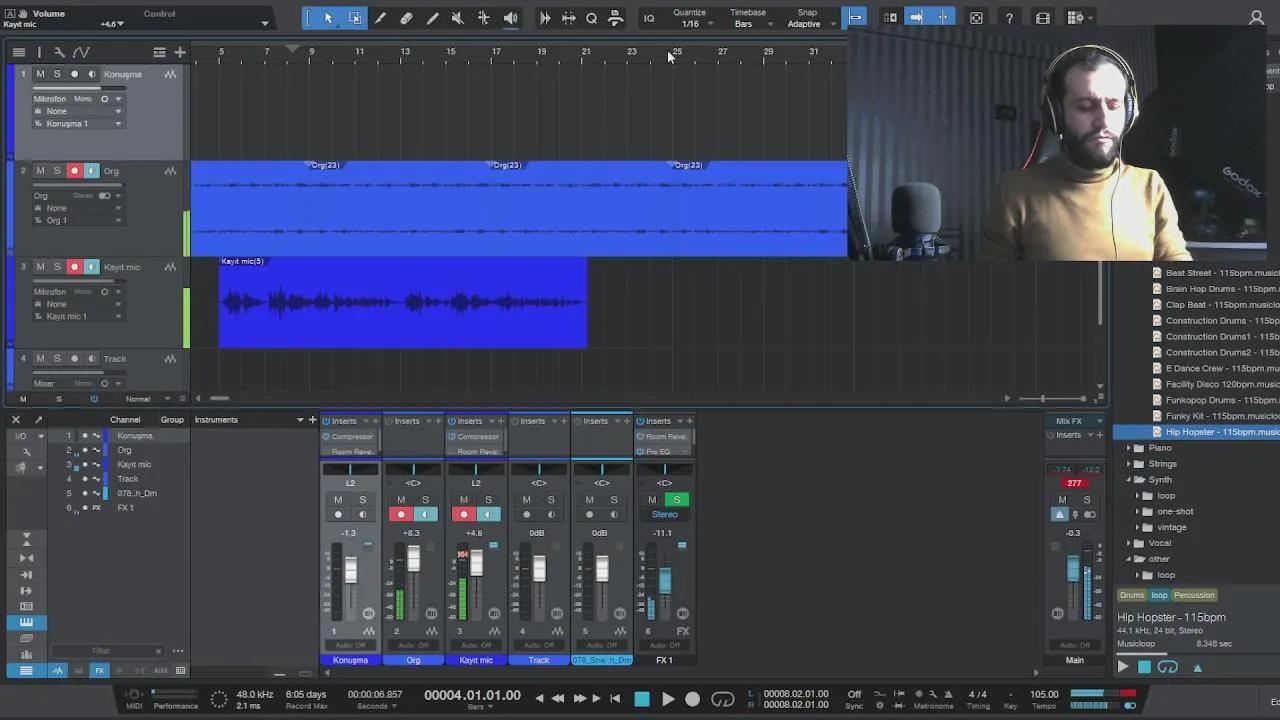
Task: Click the Percussion tag label in the browser
Action: click(1194, 595)
